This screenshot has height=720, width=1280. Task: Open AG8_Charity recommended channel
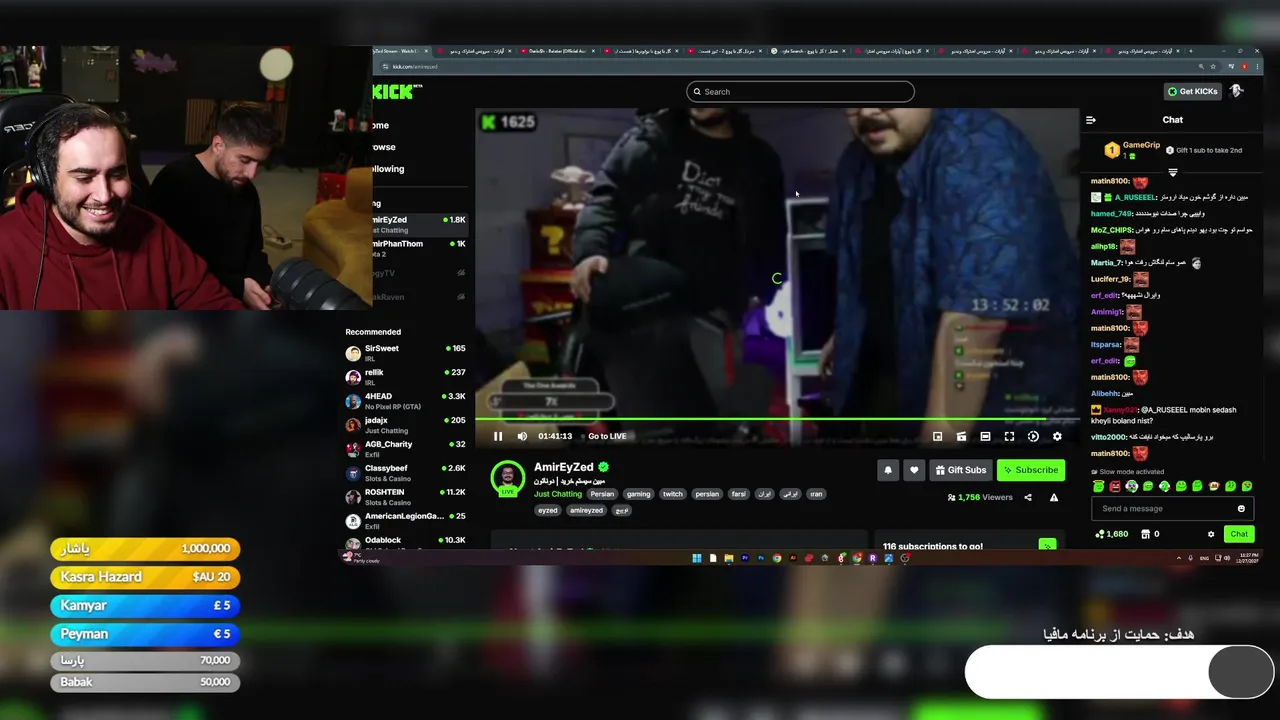tap(406, 449)
